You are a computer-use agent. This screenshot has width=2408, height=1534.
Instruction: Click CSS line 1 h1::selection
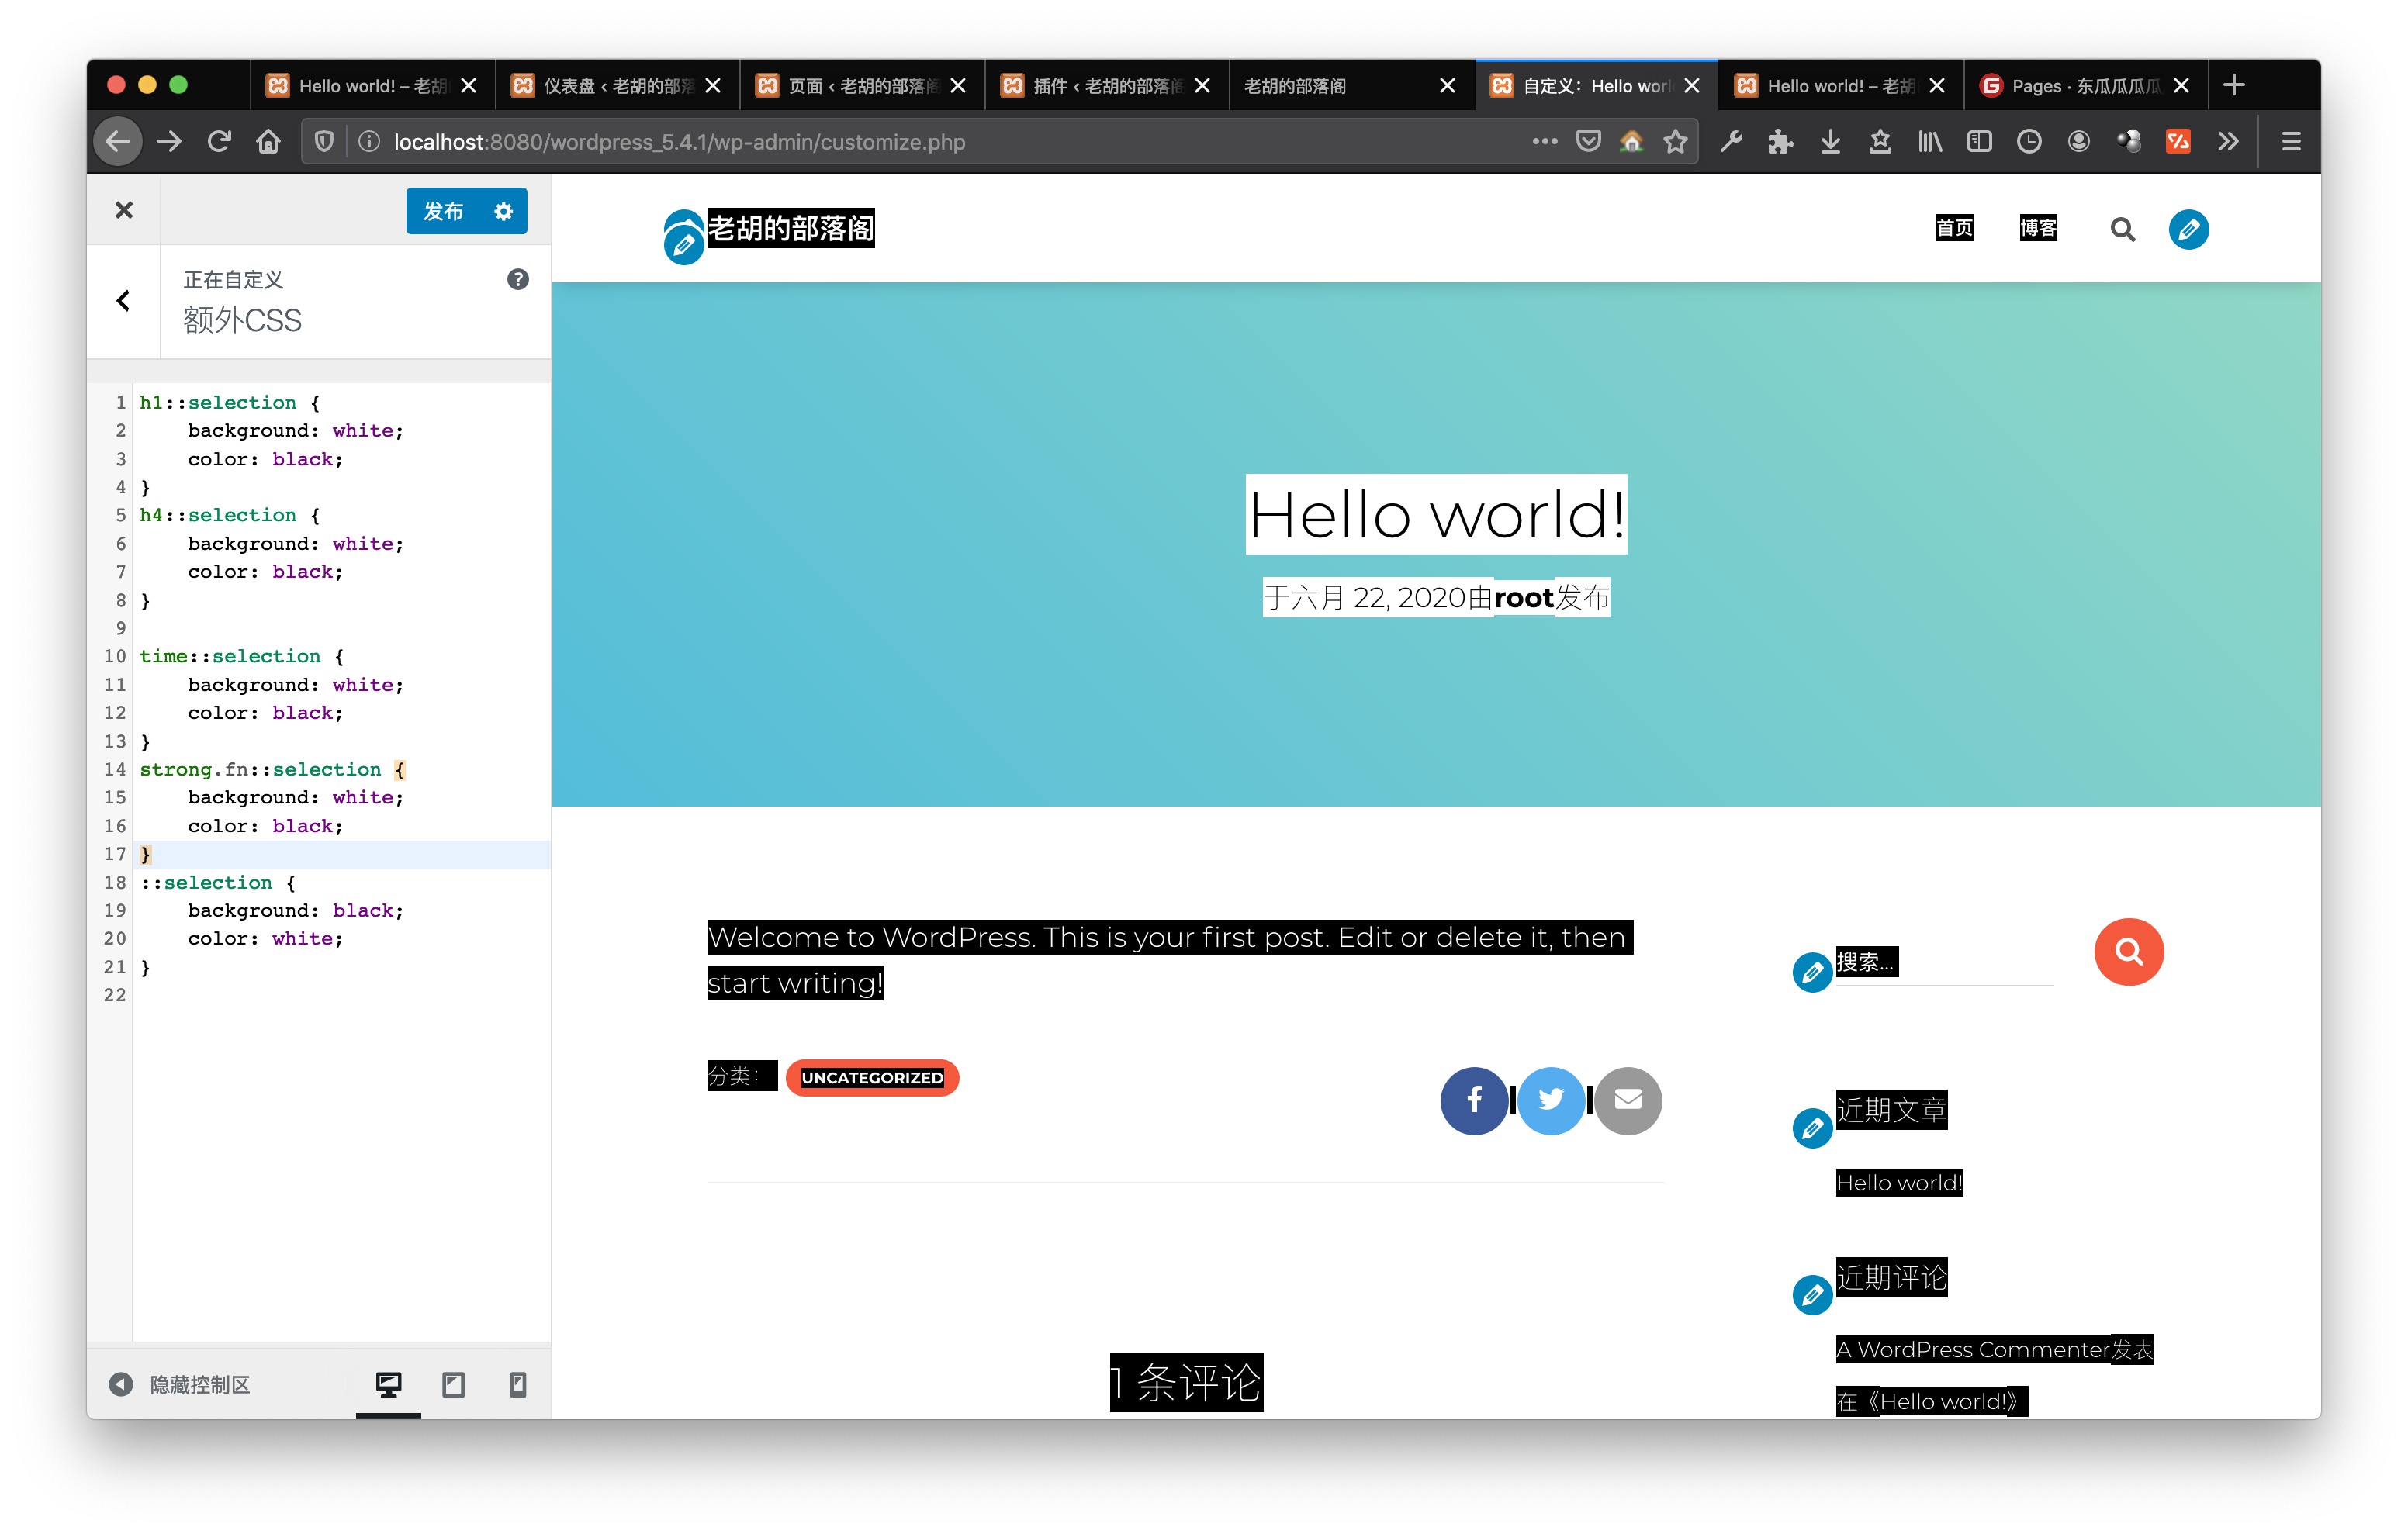click(218, 403)
